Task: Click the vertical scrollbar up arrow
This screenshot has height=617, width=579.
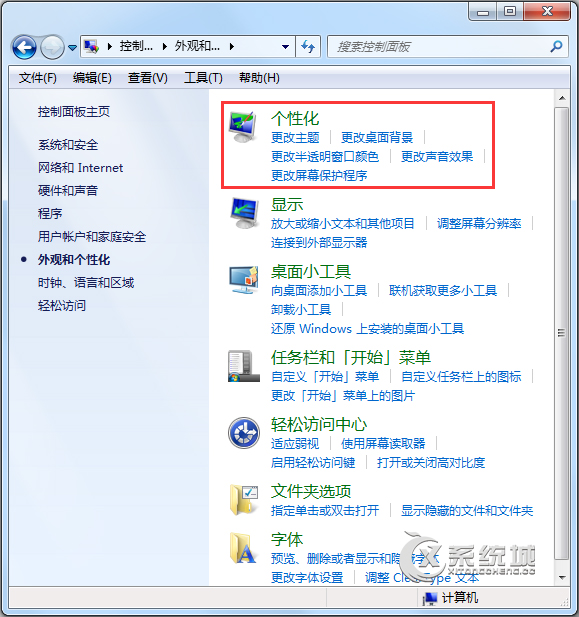Action: coord(562,98)
